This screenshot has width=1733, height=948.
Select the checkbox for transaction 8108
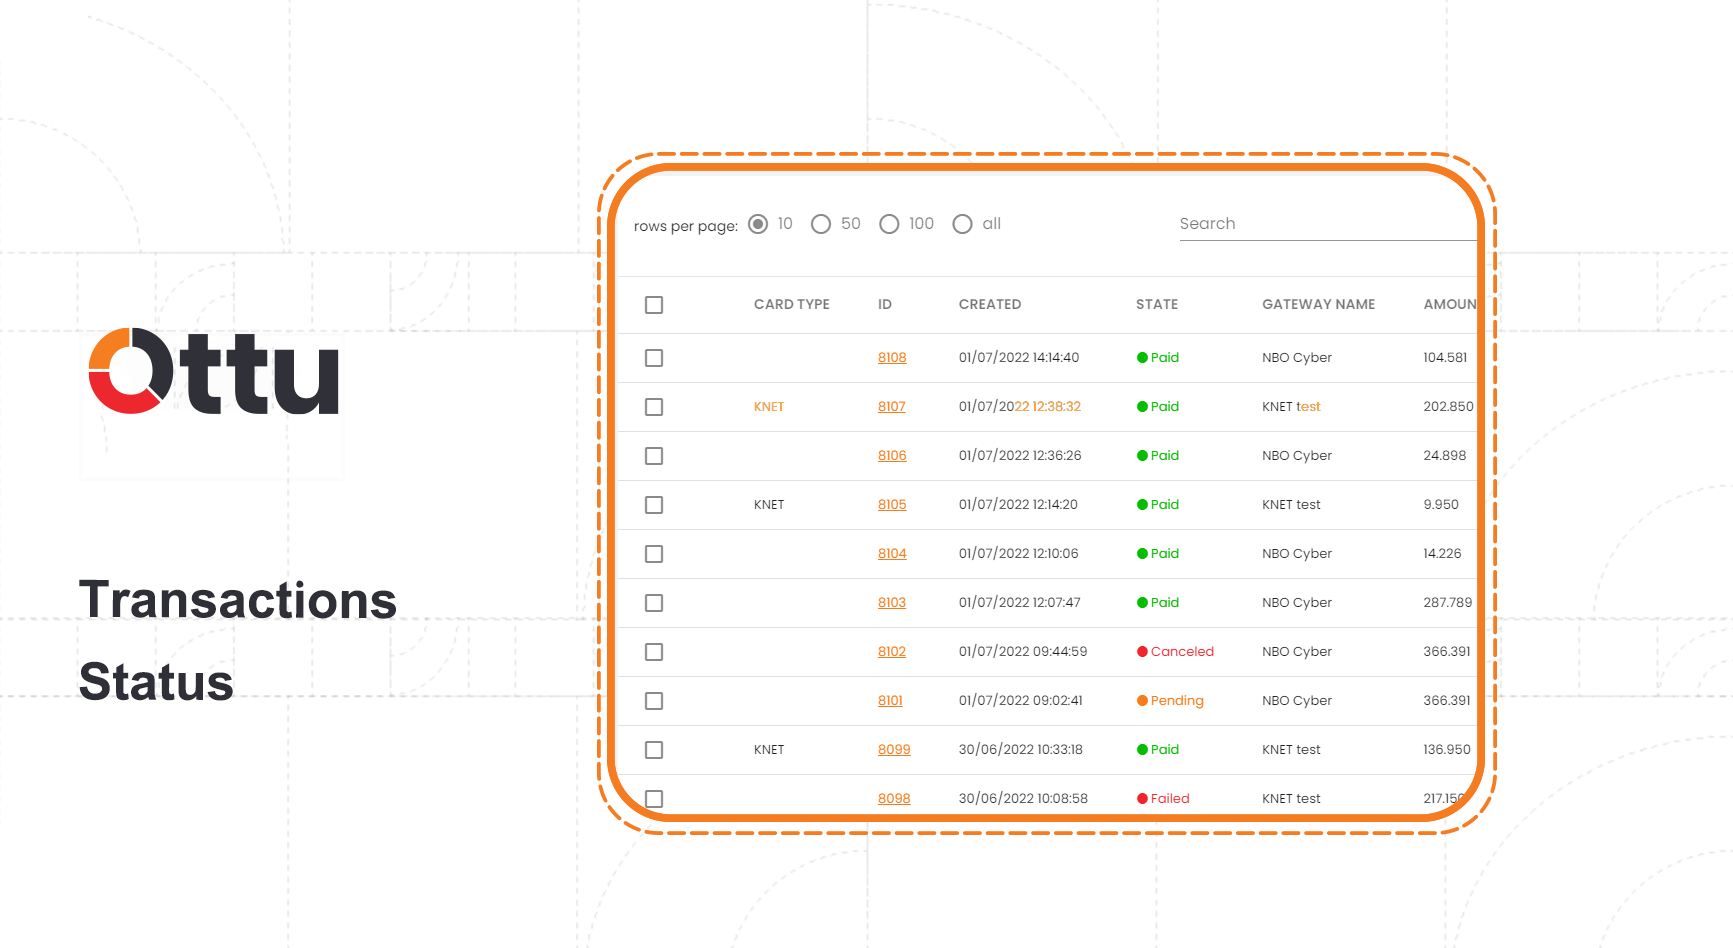point(654,357)
